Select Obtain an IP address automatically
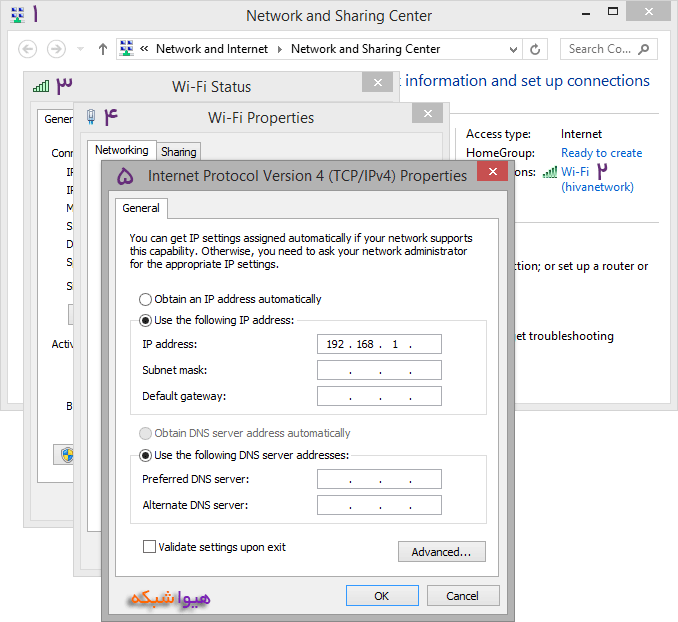 (x=146, y=299)
